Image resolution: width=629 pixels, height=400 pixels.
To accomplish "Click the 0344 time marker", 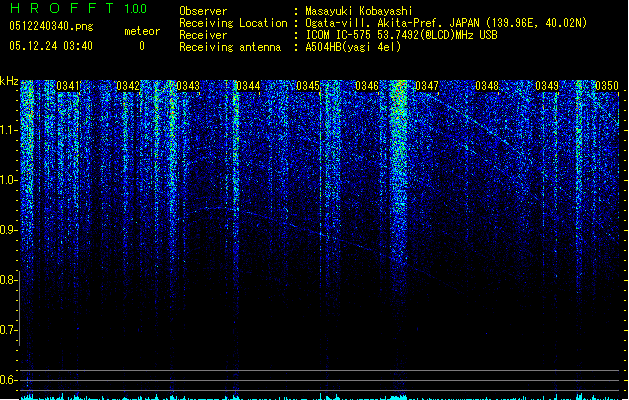I will point(248,86).
